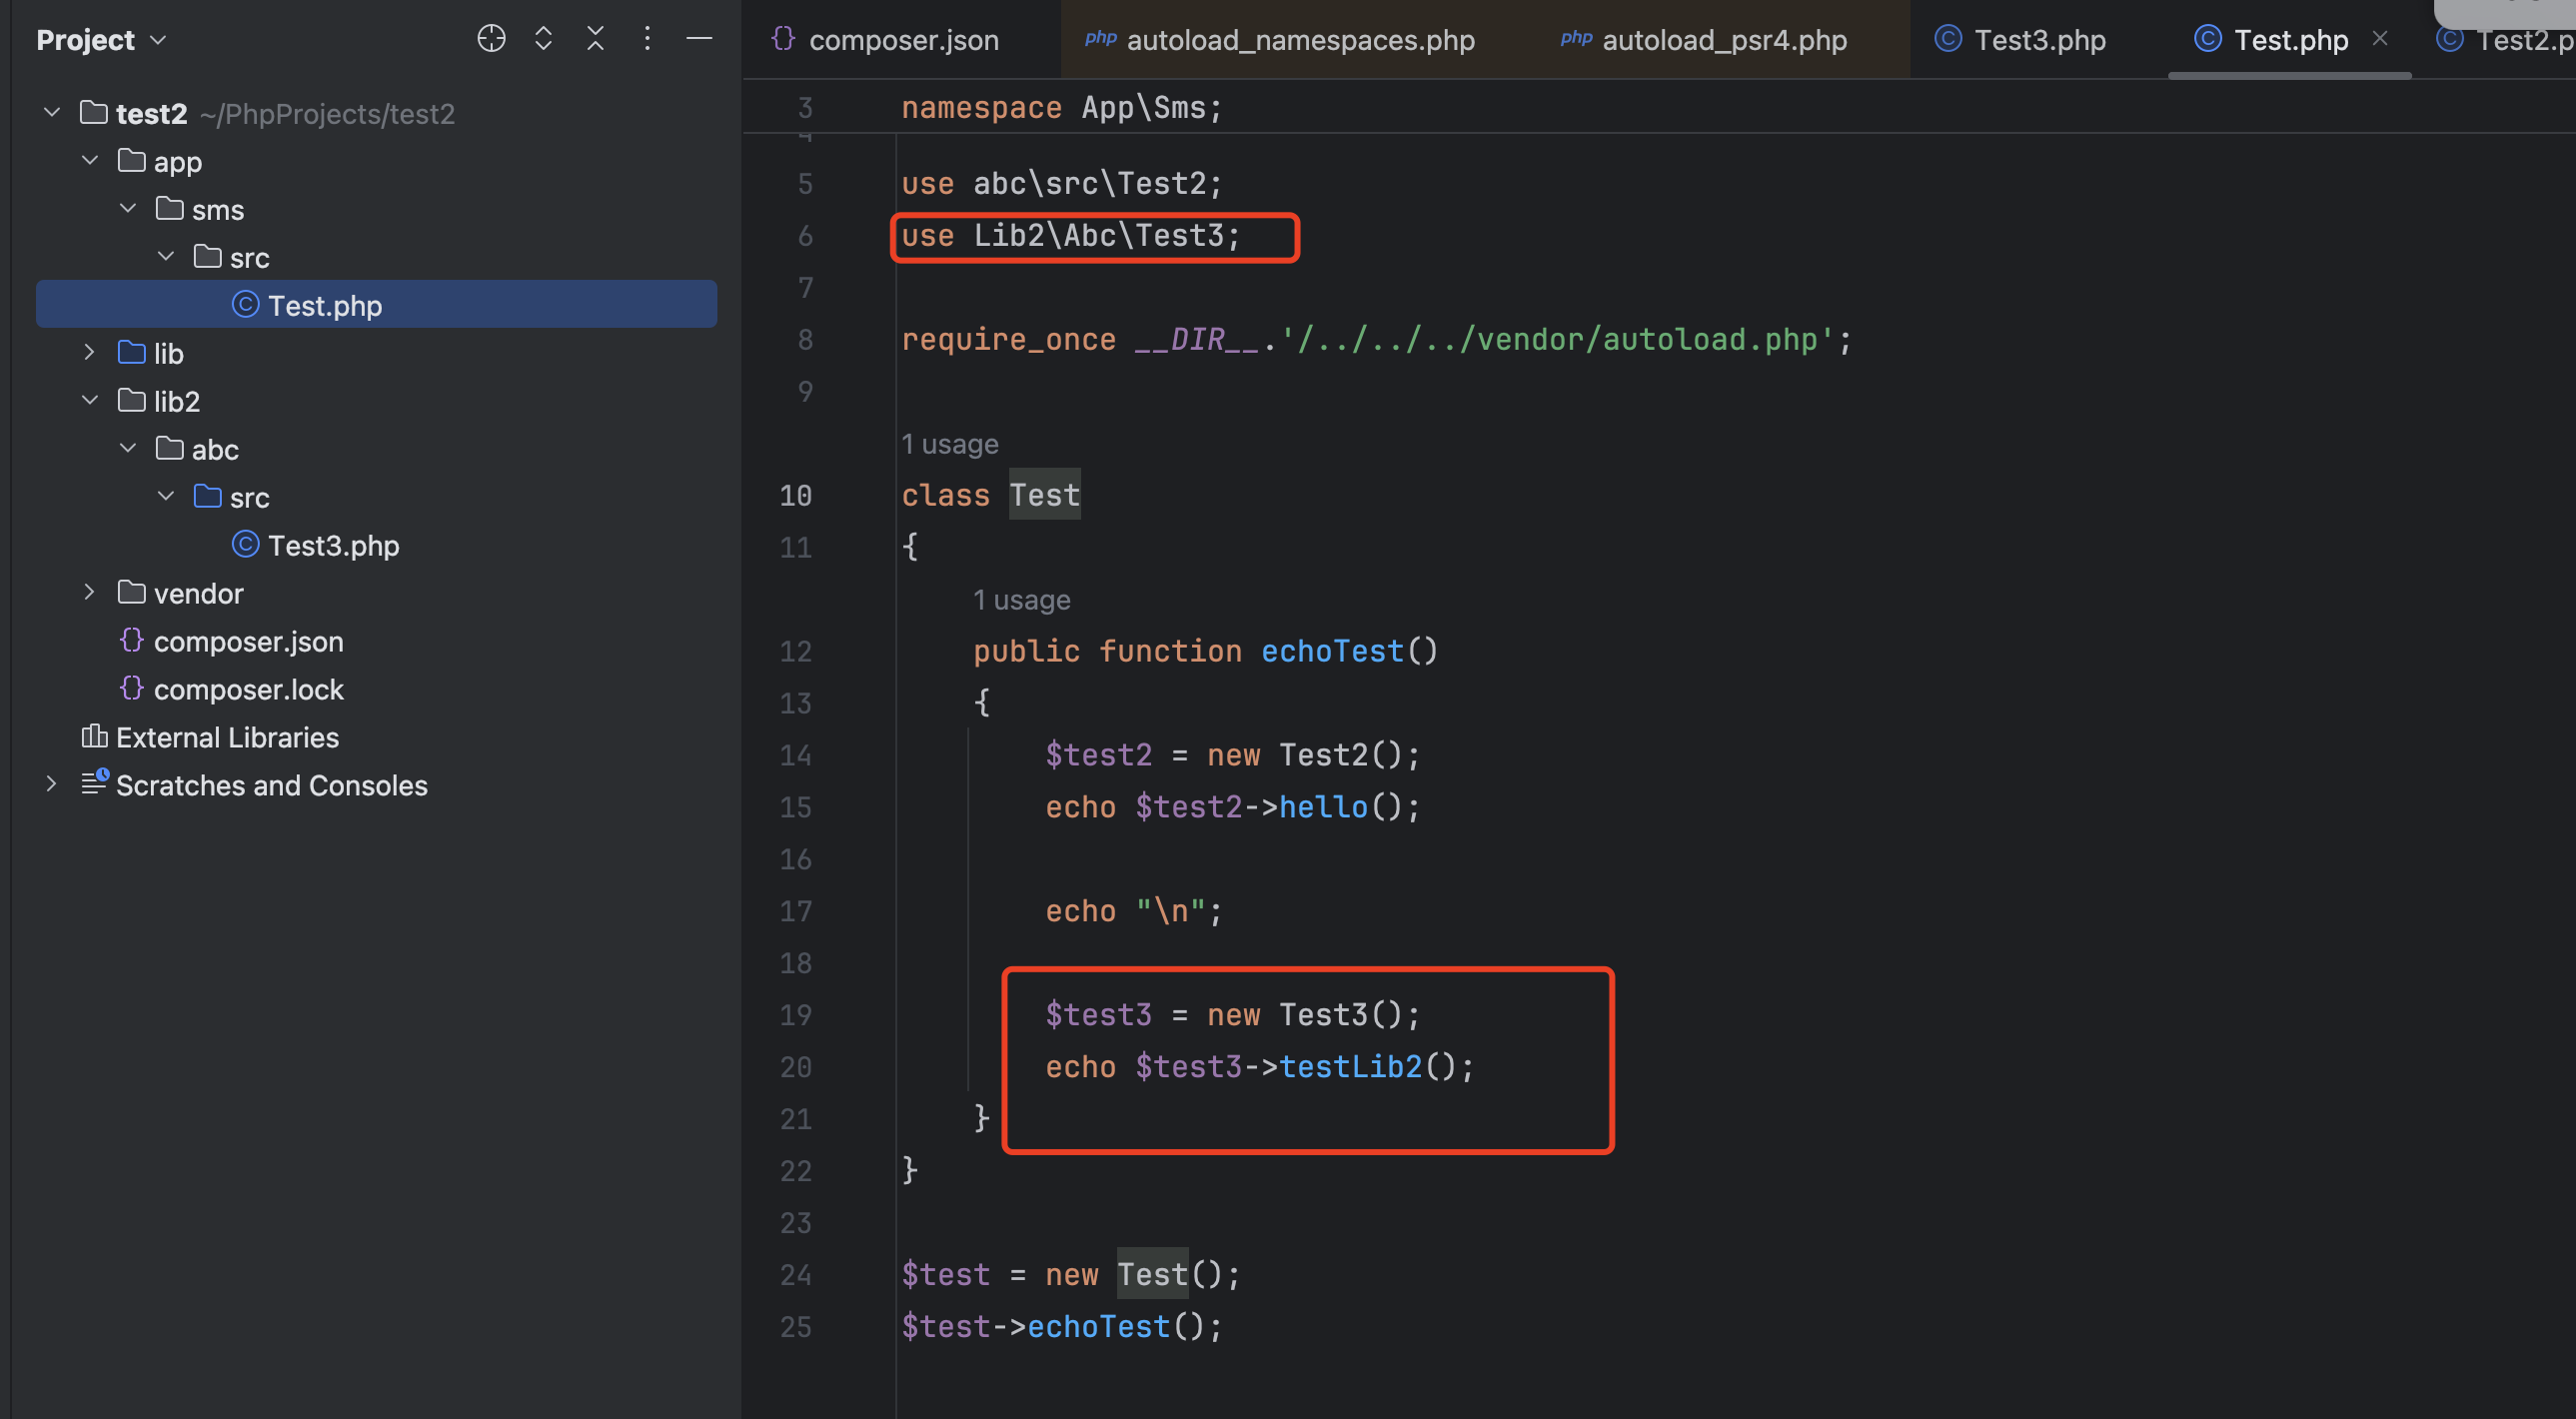Expand Scratches and Consoles node
This screenshot has width=2576, height=1419.
click(x=52, y=784)
